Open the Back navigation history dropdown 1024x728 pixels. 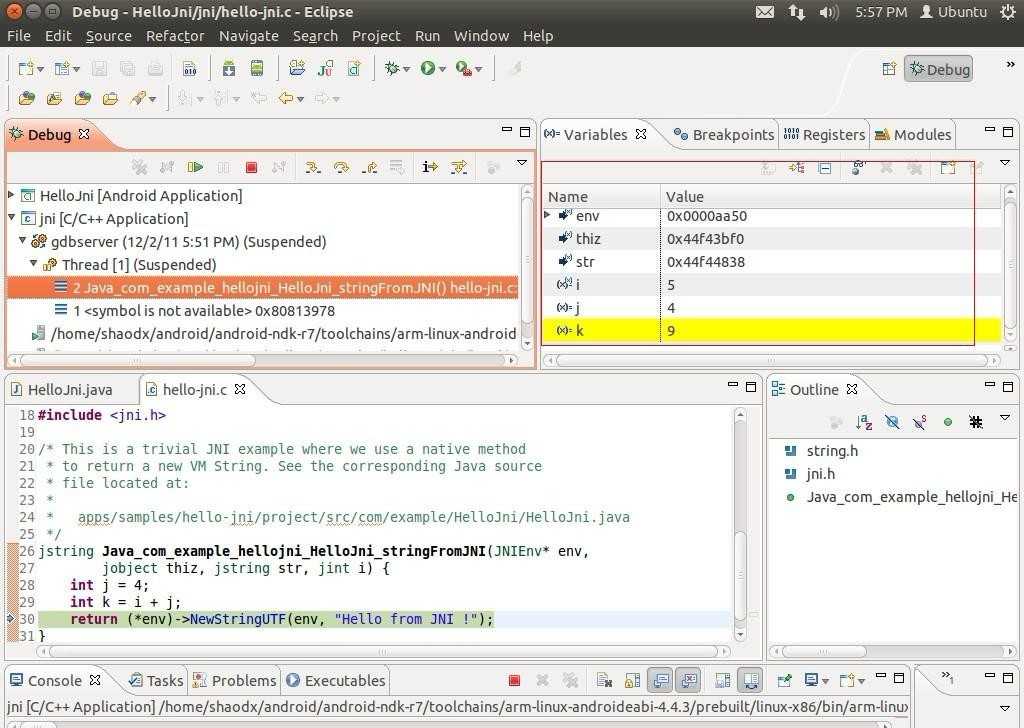(x=300, y=99)
